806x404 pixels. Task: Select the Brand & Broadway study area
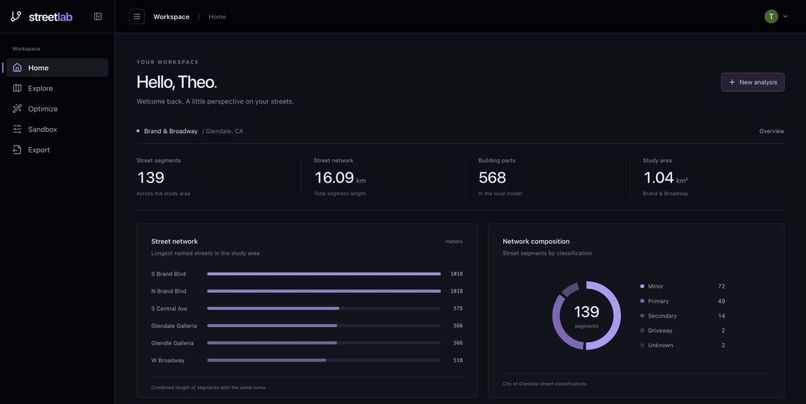(170, 131)
